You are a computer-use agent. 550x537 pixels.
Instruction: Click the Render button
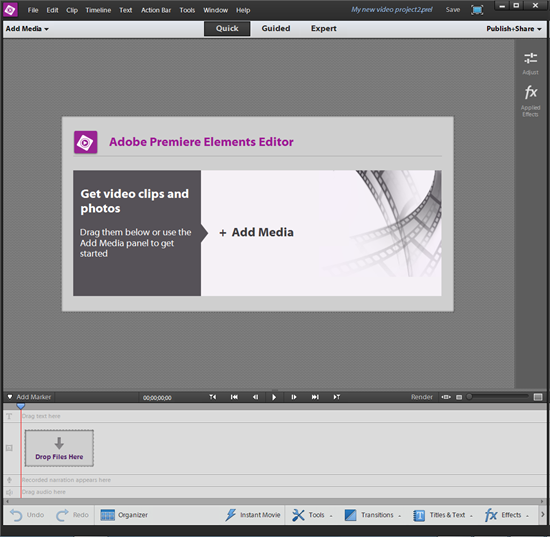click(422, 397)
